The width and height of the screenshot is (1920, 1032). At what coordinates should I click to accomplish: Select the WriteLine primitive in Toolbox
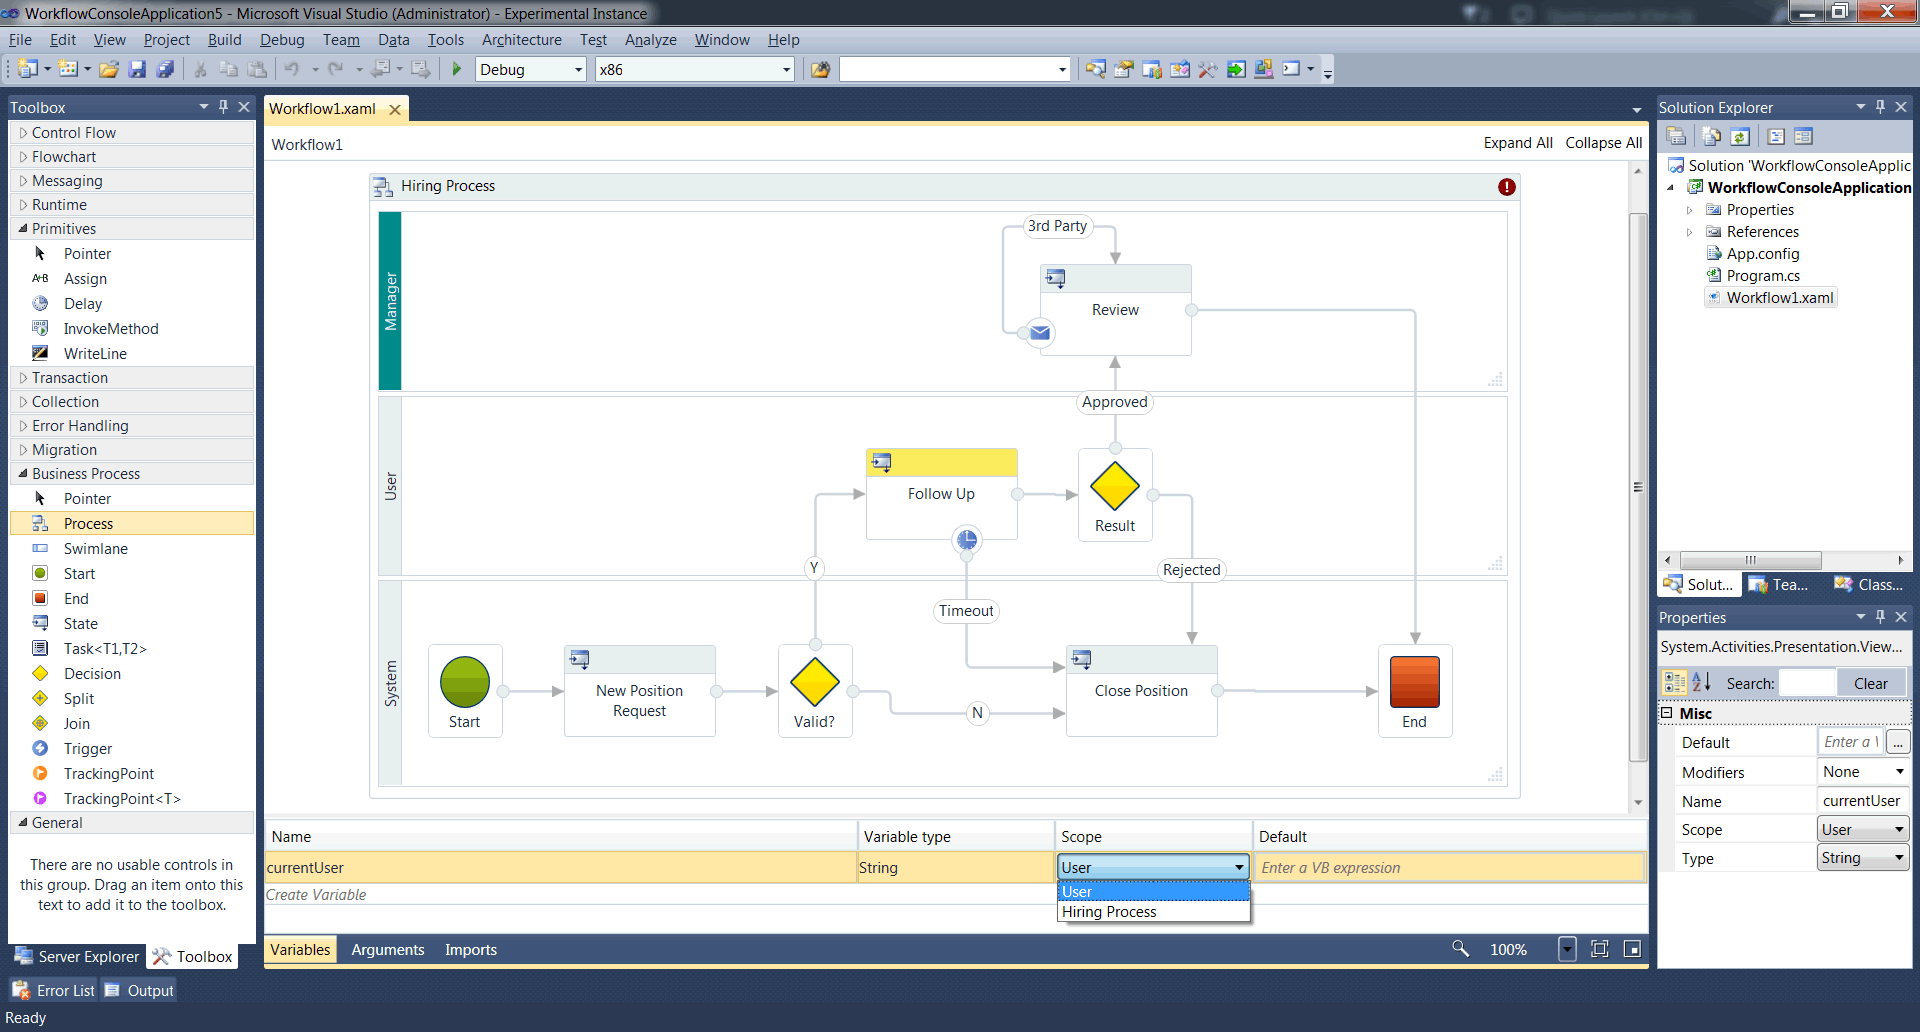132,353
